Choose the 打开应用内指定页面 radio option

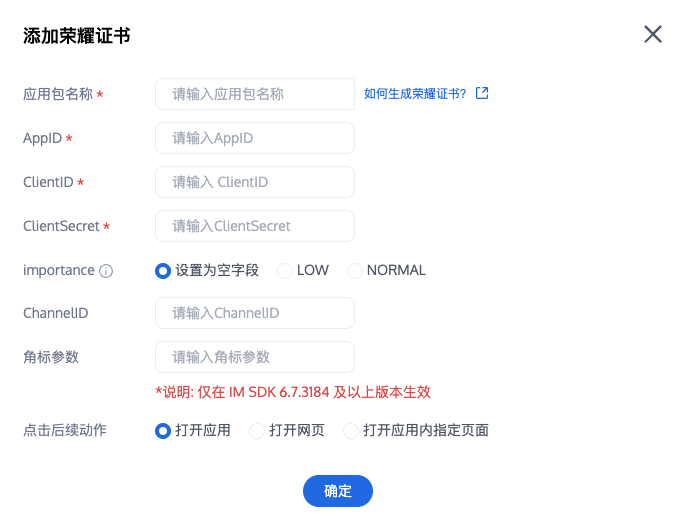[351, 431]
